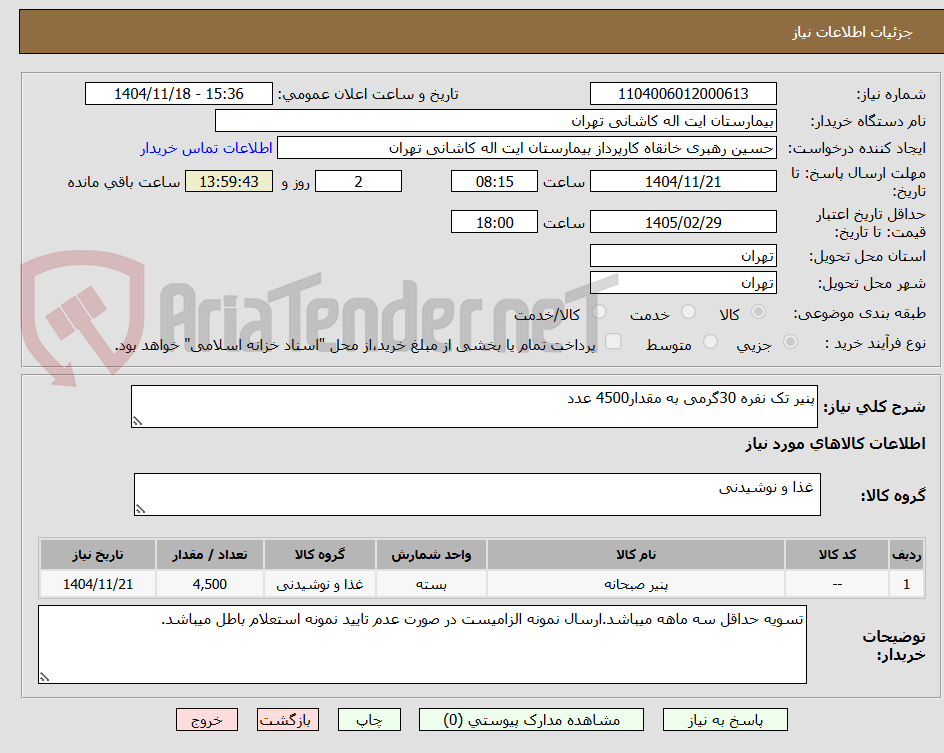Screen dimensions: 944x753
Task: Click the بازگشت back button
Action: click(x=288, y=720)
